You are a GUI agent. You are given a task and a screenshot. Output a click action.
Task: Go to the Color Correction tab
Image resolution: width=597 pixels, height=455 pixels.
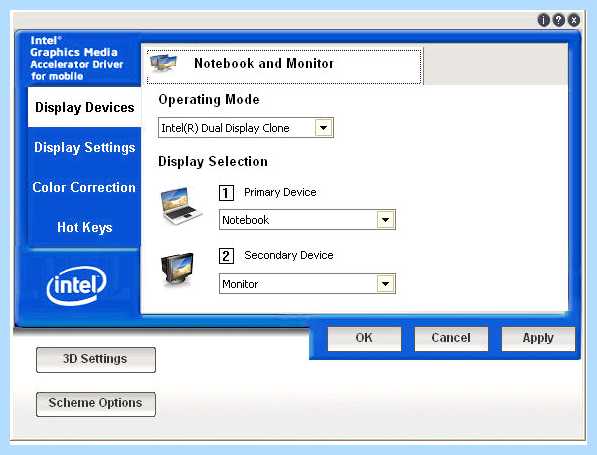85,187
